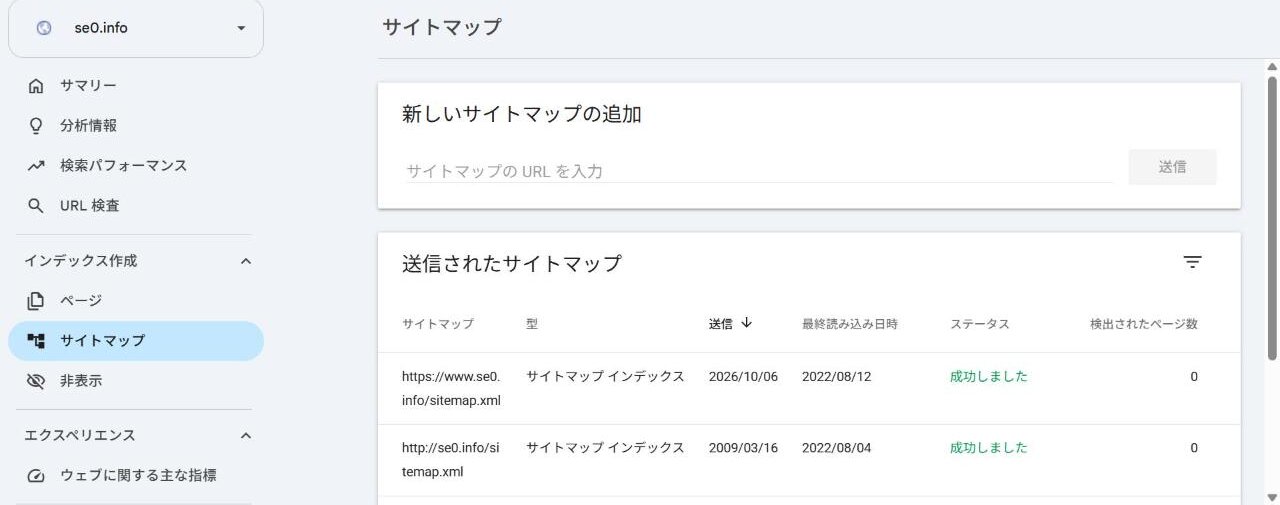This screenshot has height=505, width=1280.
Task: Open the filter icon in 送信されたサイトマップ
Action: coord(1192,263)
